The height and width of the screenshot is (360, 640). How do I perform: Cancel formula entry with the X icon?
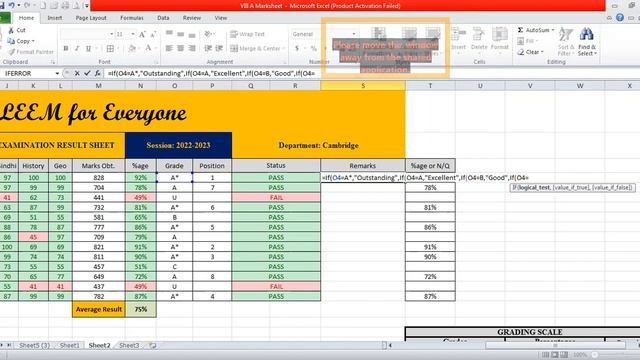click(x=77, y=73)
